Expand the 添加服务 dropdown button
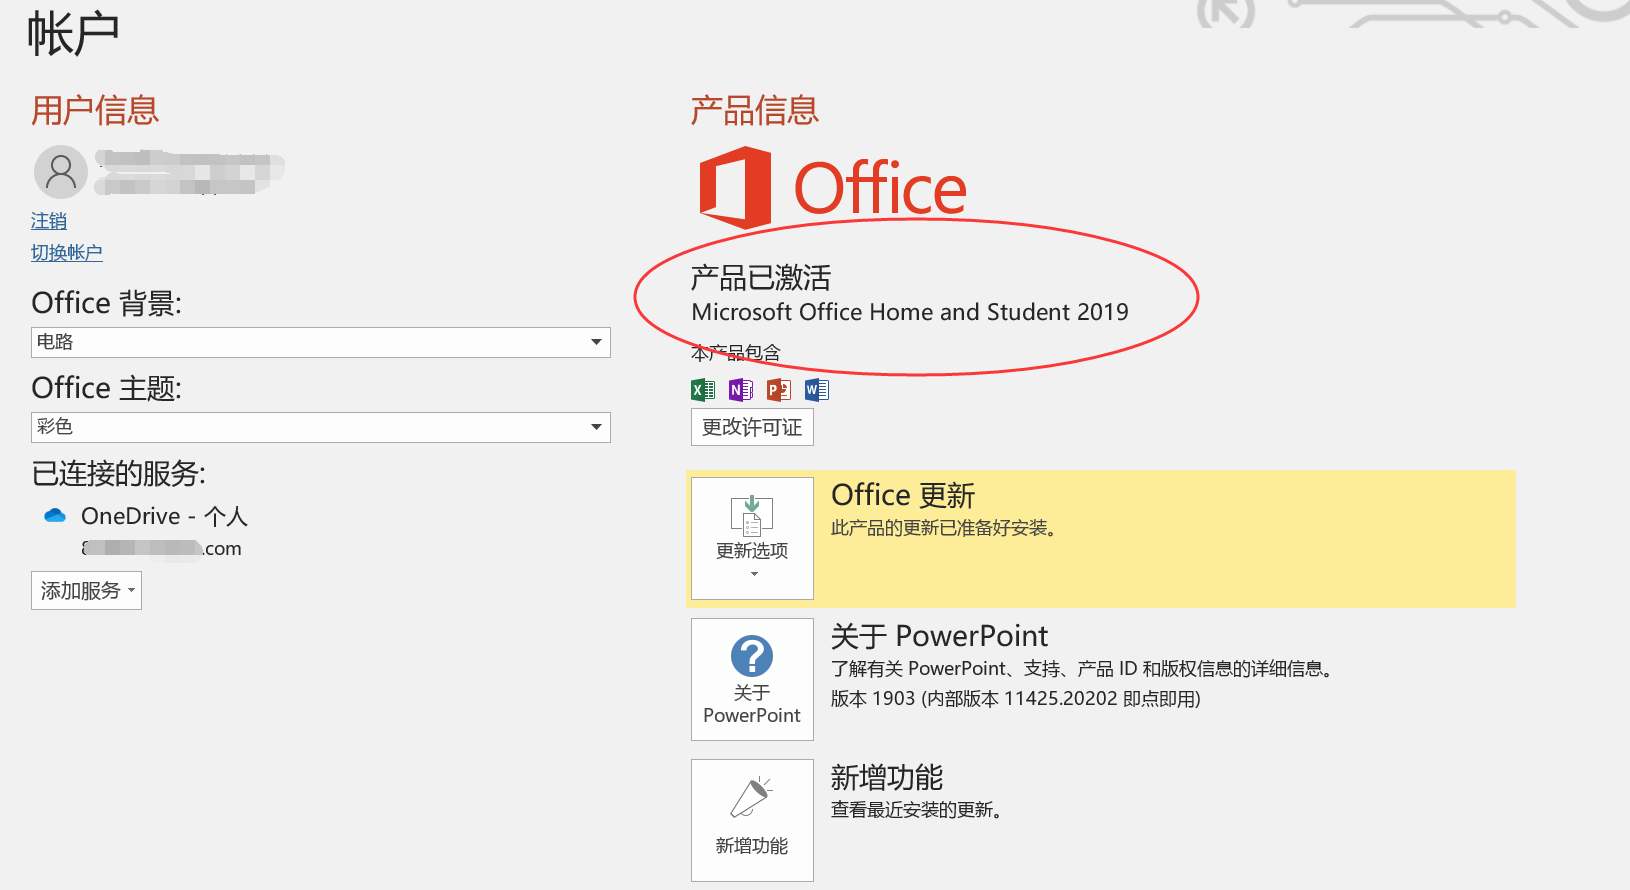Image resolution: width=1630 pixels, height=890 pixels. point(86,591)
